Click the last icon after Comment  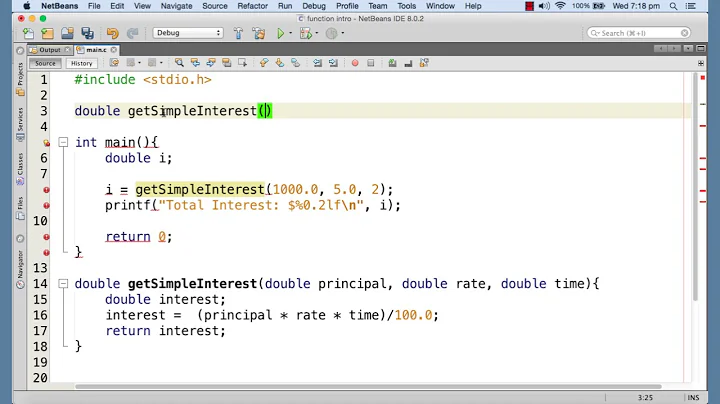pyautogui.click(x=424, y=63)
